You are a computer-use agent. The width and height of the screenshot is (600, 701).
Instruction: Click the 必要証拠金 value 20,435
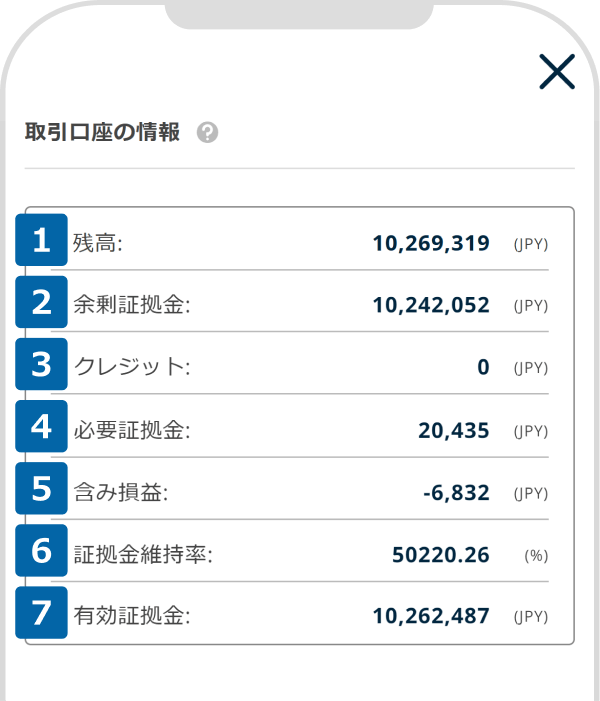tap(453, 430)
